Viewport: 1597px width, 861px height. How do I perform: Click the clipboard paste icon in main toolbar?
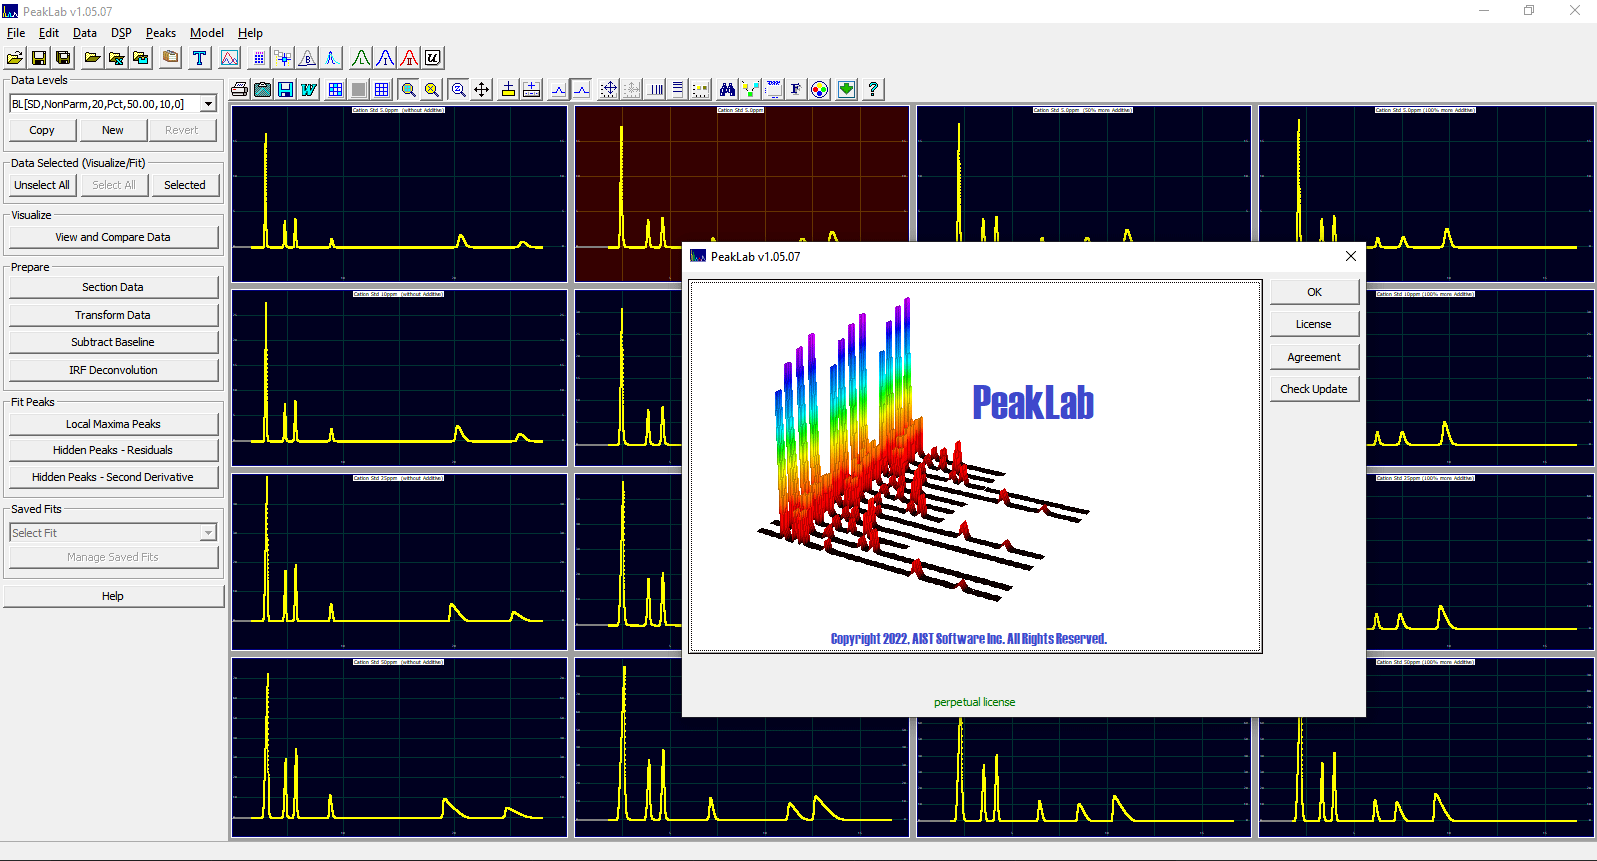(170, 58)
